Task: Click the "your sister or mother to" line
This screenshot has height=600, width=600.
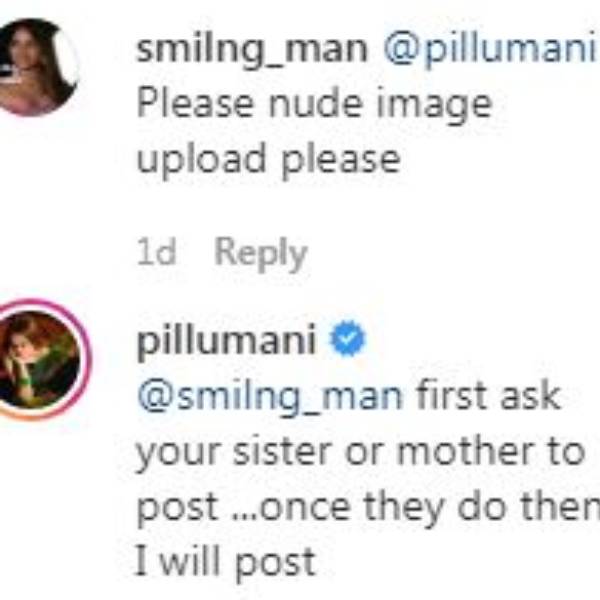Action: [359, 452]
